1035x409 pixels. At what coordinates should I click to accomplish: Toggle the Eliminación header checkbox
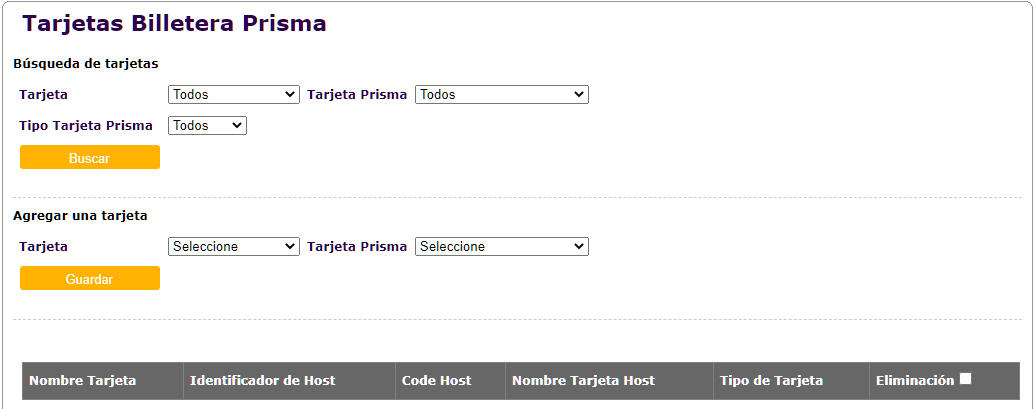966,378
